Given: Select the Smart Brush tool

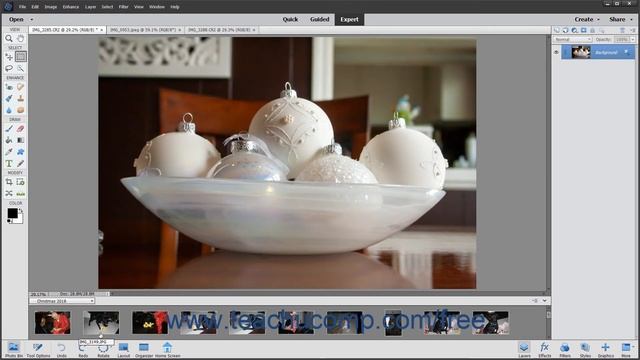Looking at the screenshot, I should click(x=9, y=98).
